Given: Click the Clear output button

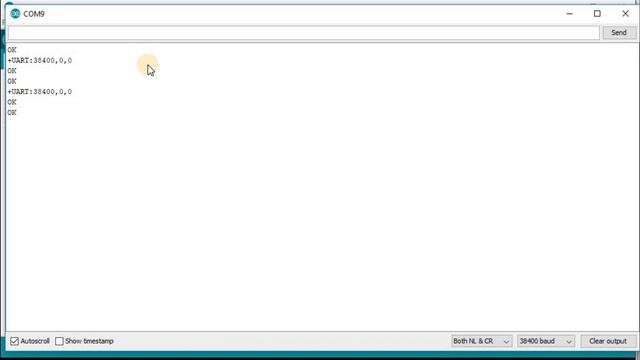Looking at the screenshot, I should pos(608,341).
